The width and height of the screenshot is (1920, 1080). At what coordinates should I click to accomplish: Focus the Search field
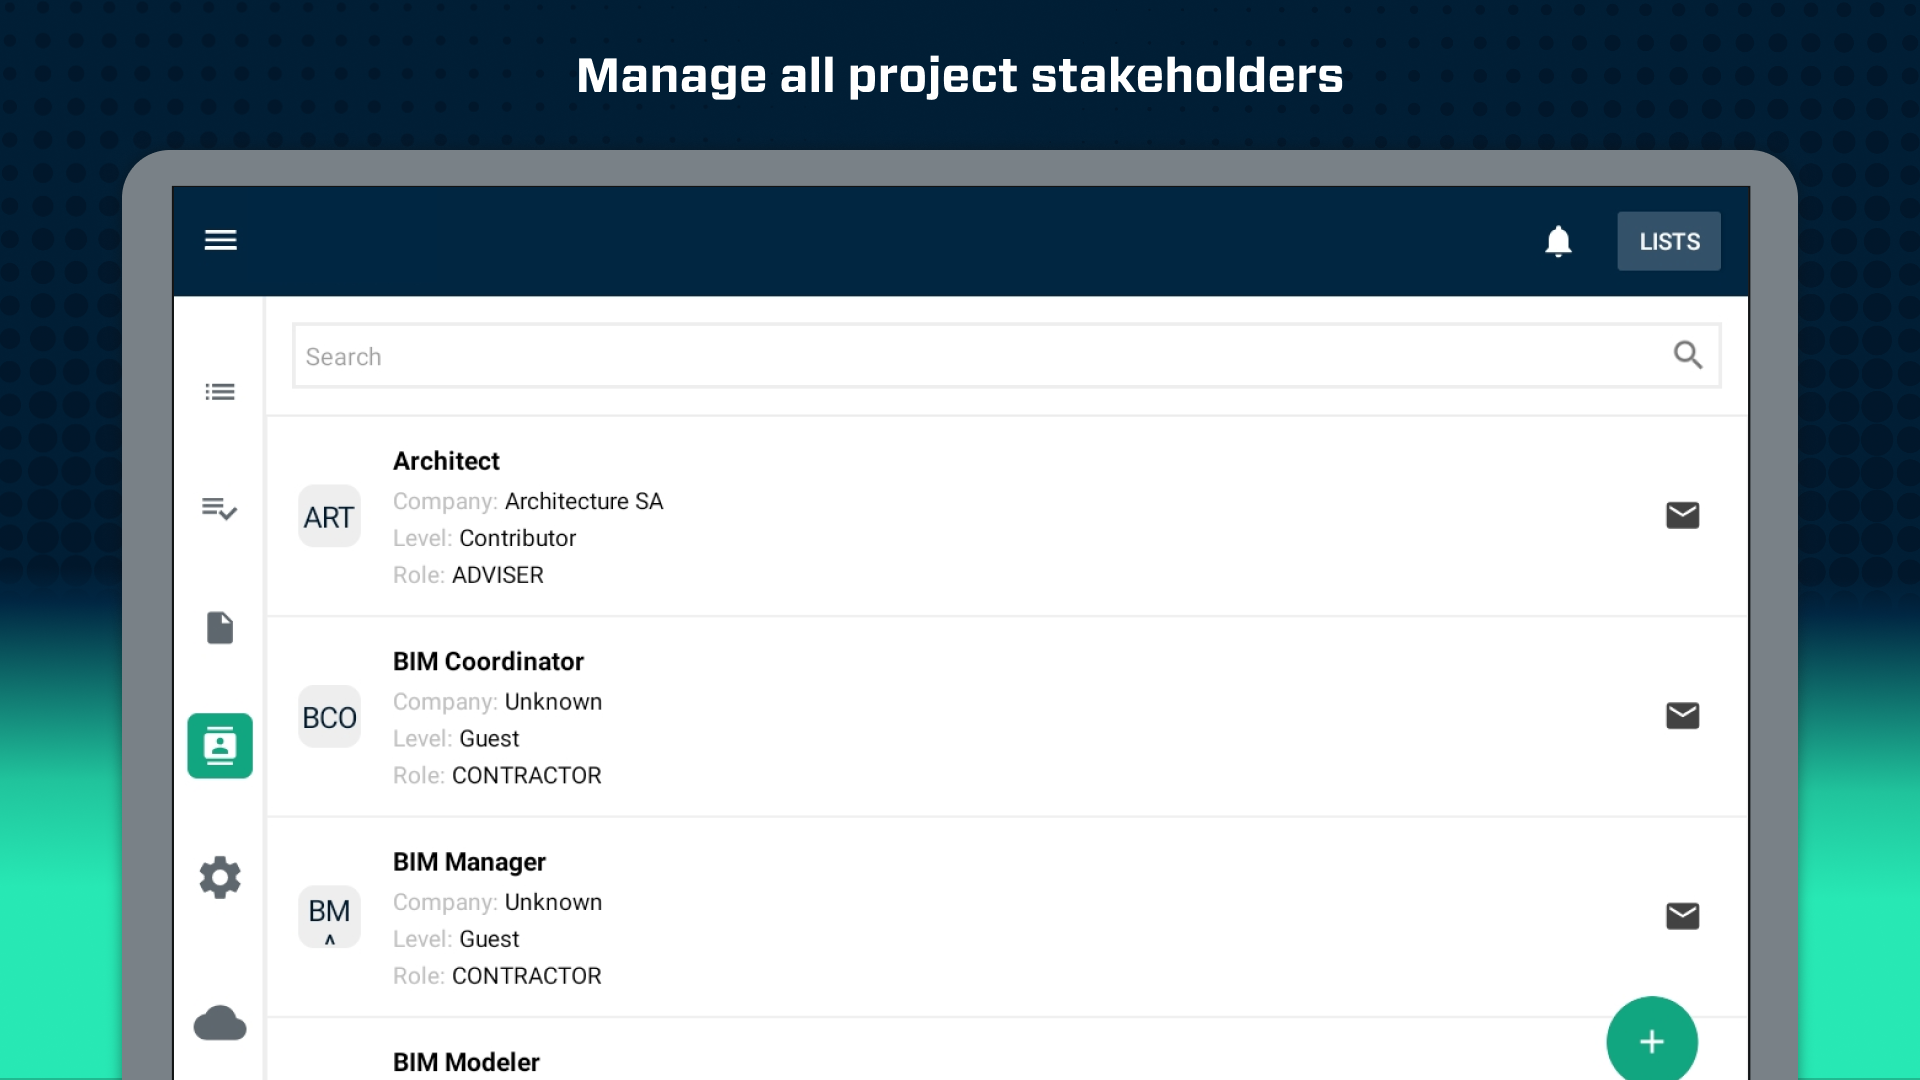click(1006, 356)
